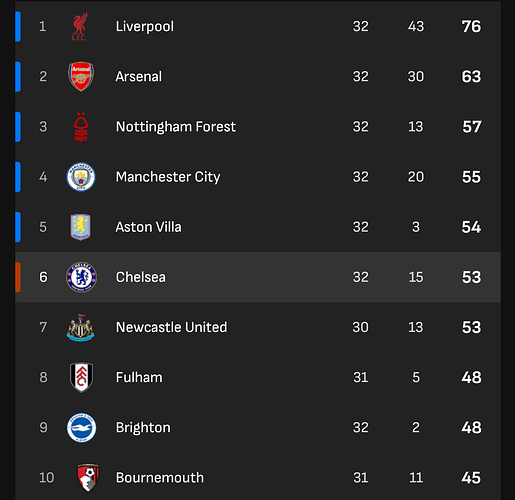Click the Newcastle United crest
The height and width of the screenshot is (500, 515).
(x=80, y=328)
